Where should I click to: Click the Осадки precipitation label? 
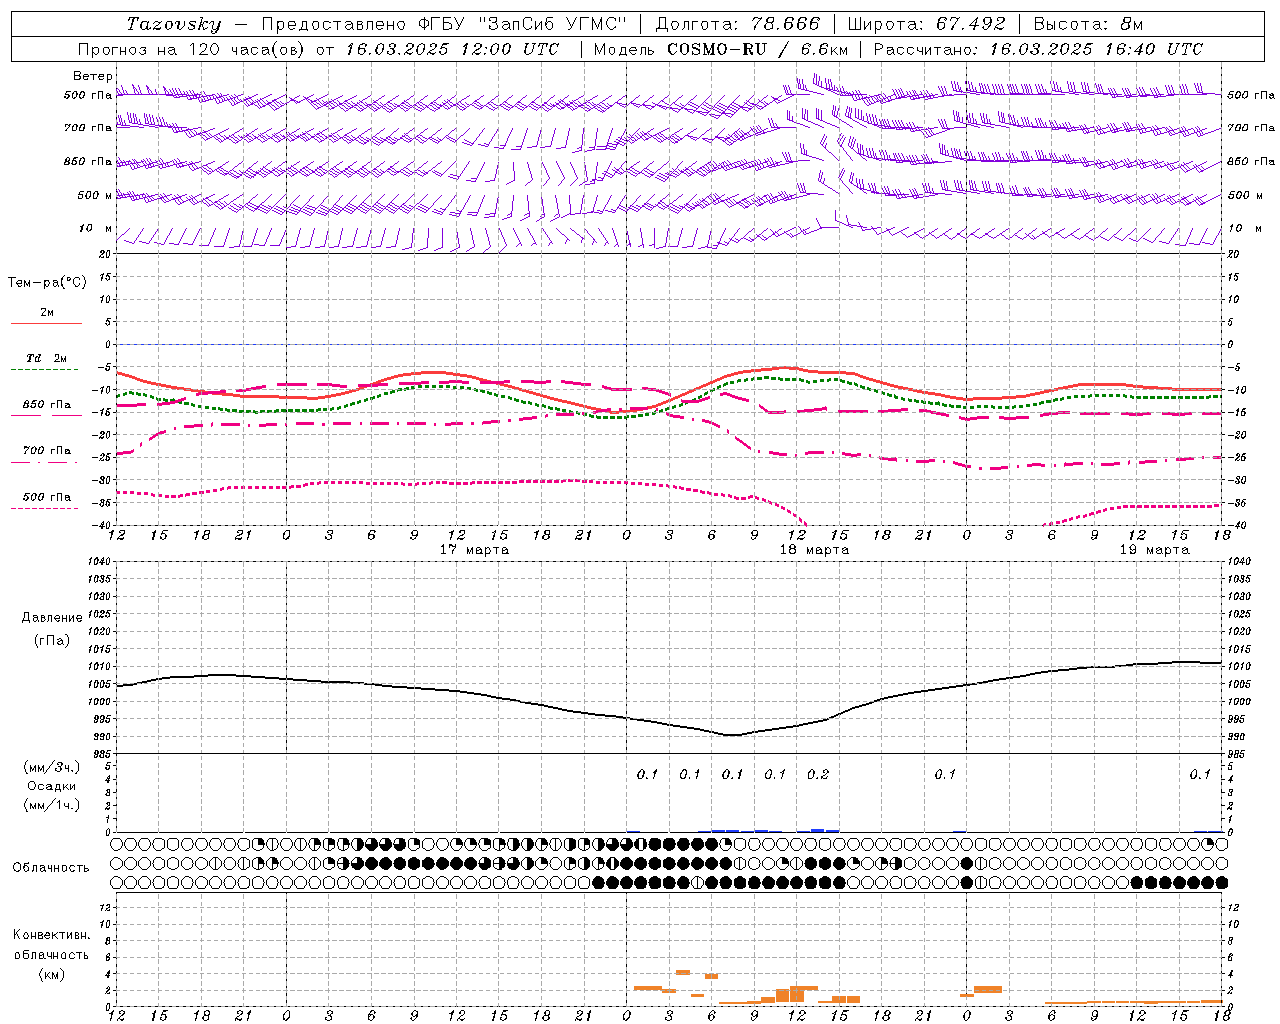coord(52,786)
